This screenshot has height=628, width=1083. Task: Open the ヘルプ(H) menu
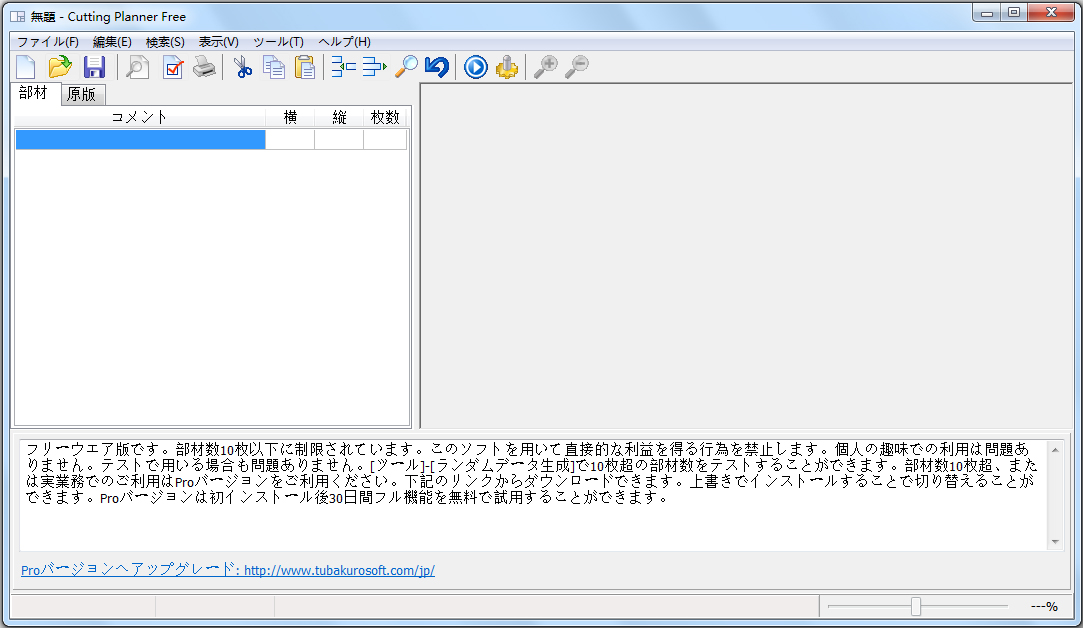344,42
